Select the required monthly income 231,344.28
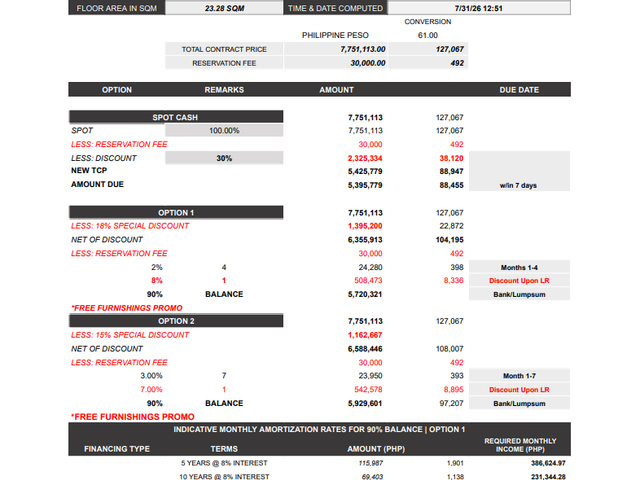Screen dimensions: 640x480 [x=548, y=477]
